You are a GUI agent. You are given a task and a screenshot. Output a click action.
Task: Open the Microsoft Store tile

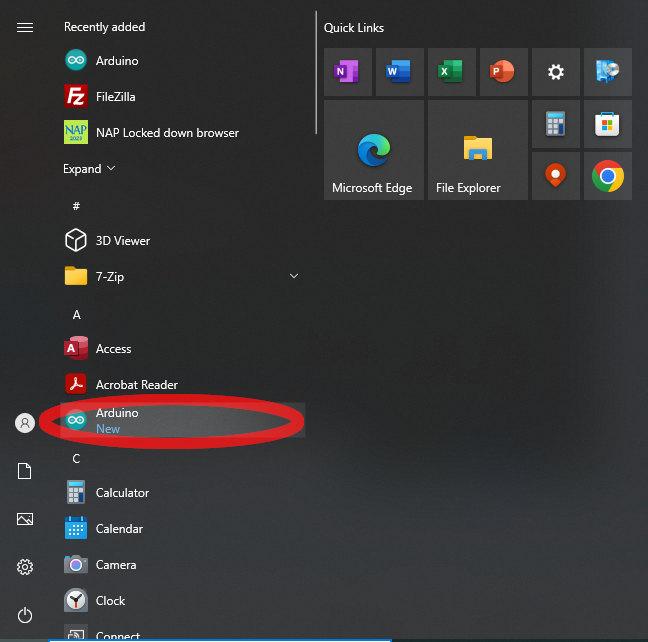click(608, 124)
